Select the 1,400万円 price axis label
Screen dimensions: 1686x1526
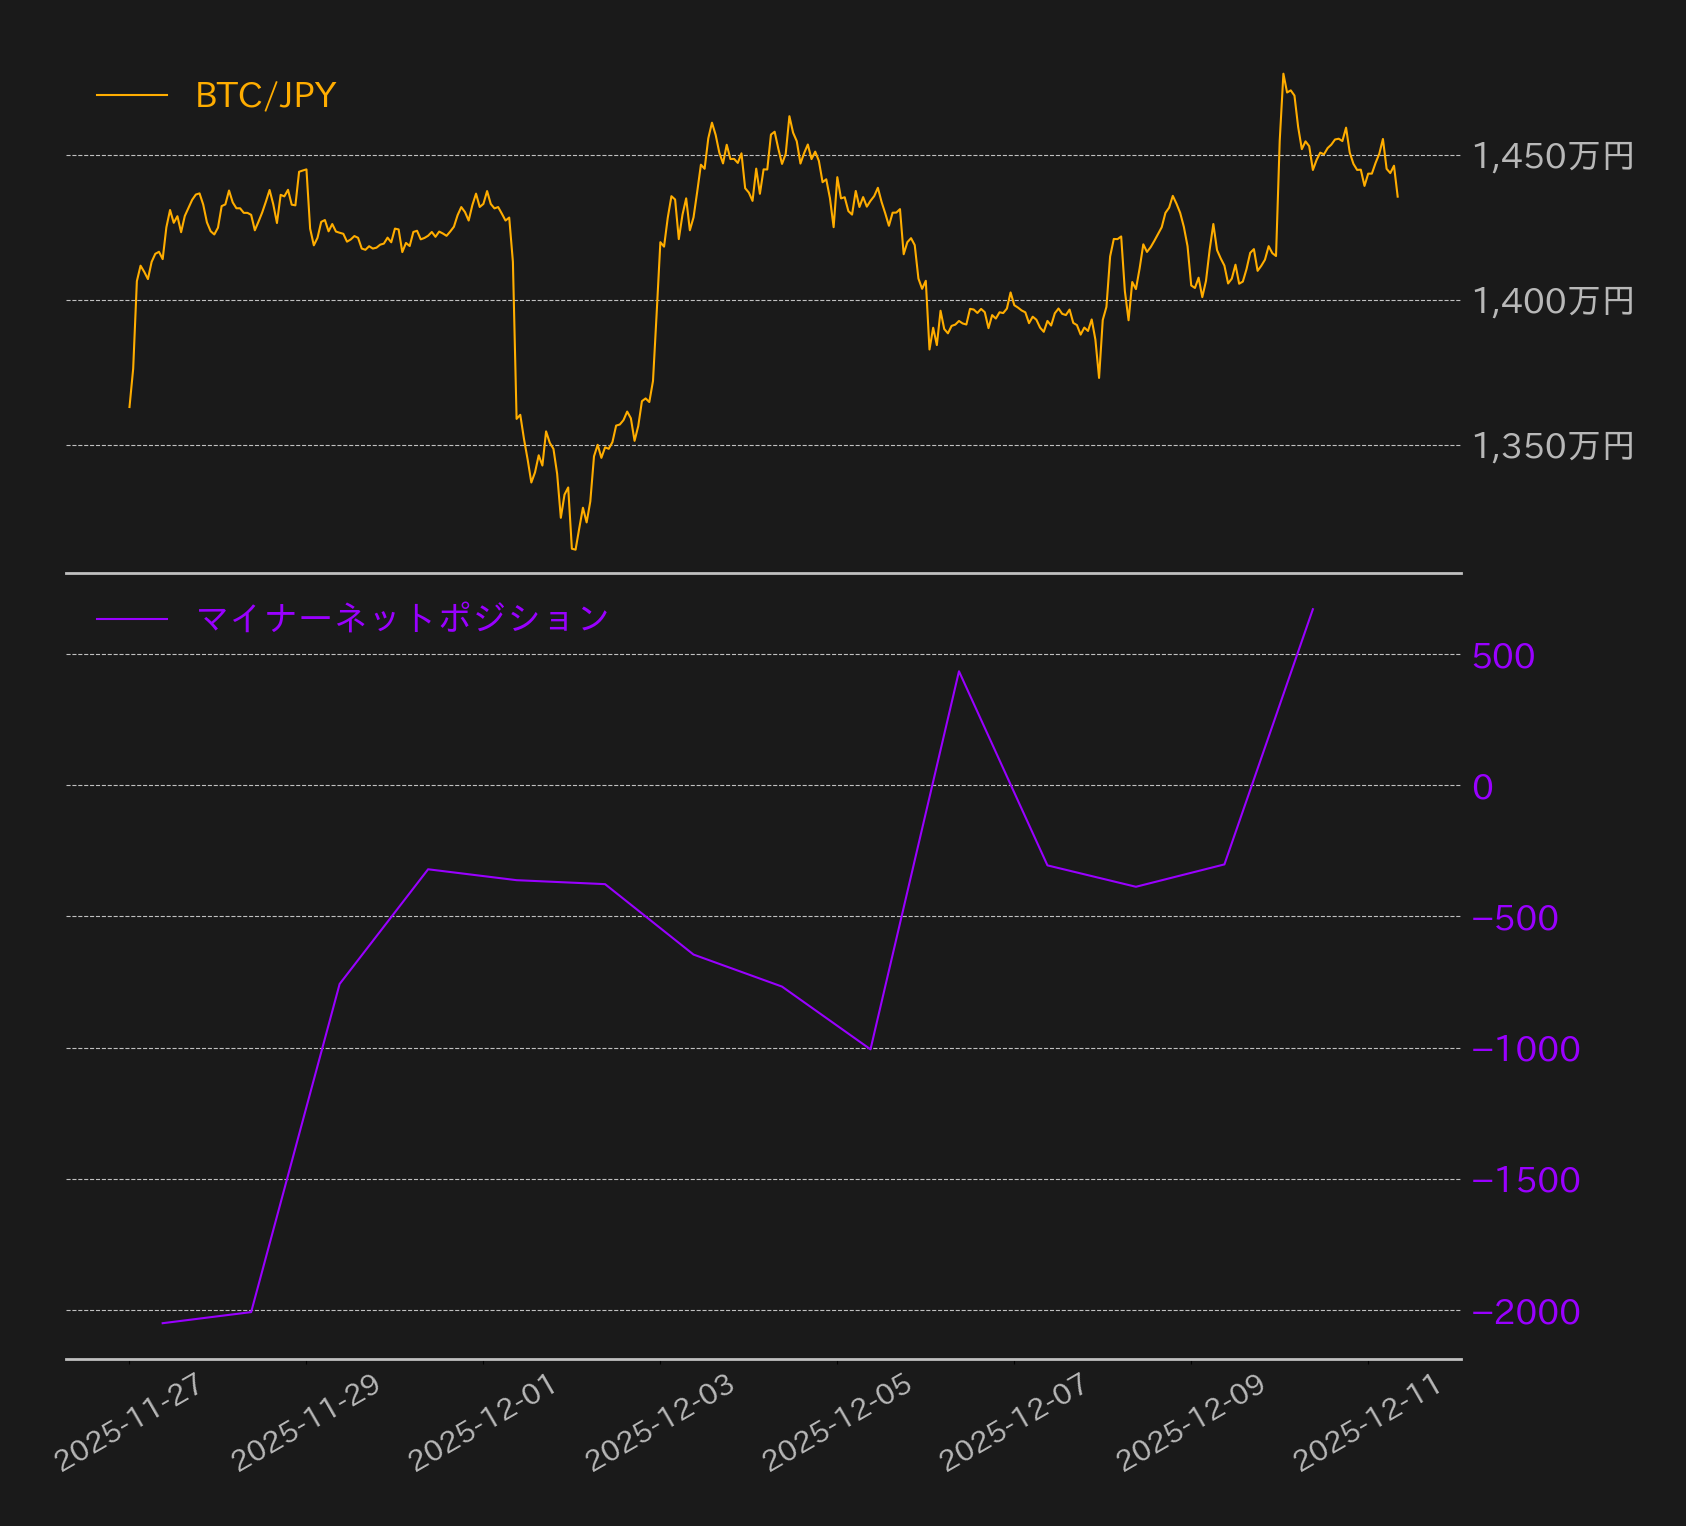pyautogui.click(x=1553, y=301)
